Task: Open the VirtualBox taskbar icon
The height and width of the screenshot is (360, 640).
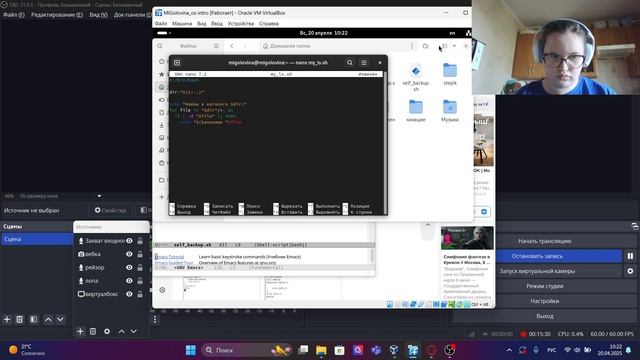Action: [x=394, y=350]
